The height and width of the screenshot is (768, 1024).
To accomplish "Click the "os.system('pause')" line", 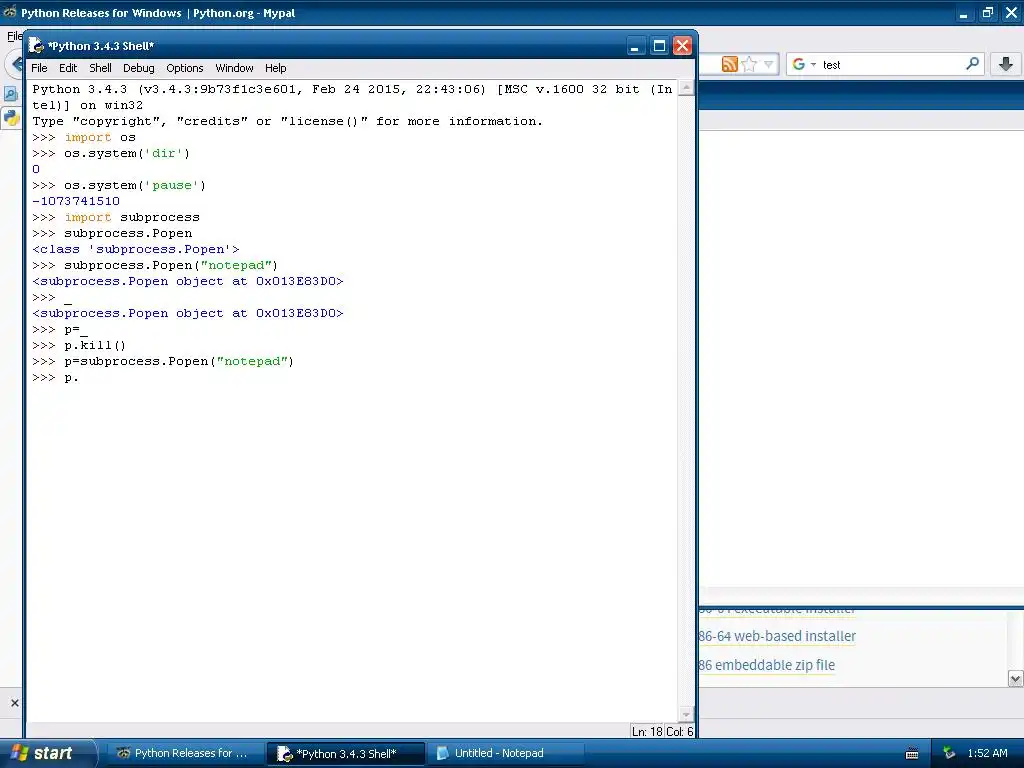I will (x=119, y=185).
